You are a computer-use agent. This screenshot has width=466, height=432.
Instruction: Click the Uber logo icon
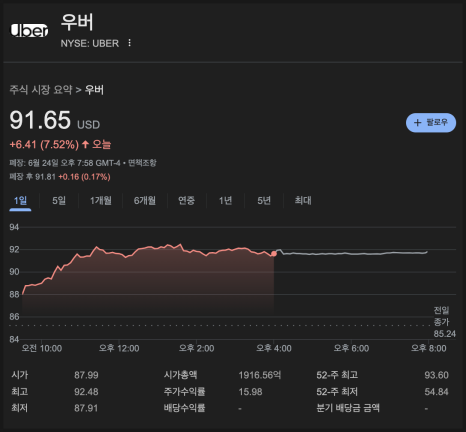point(29,30)
